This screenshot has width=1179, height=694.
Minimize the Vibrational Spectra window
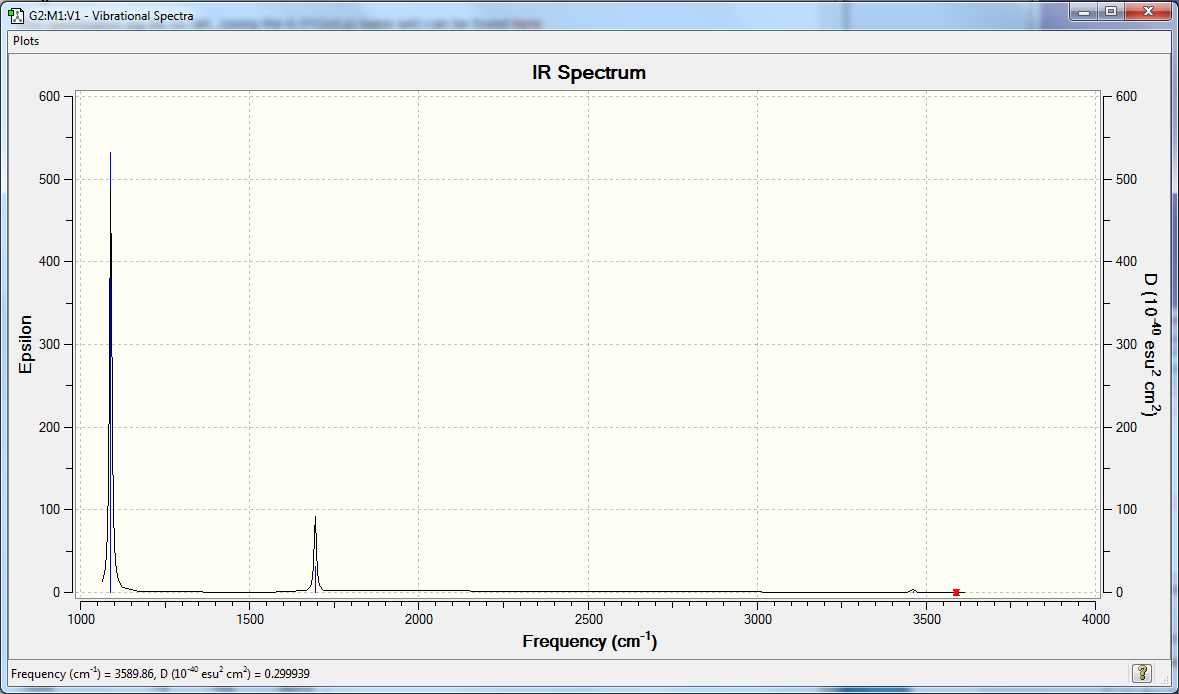1084,11
